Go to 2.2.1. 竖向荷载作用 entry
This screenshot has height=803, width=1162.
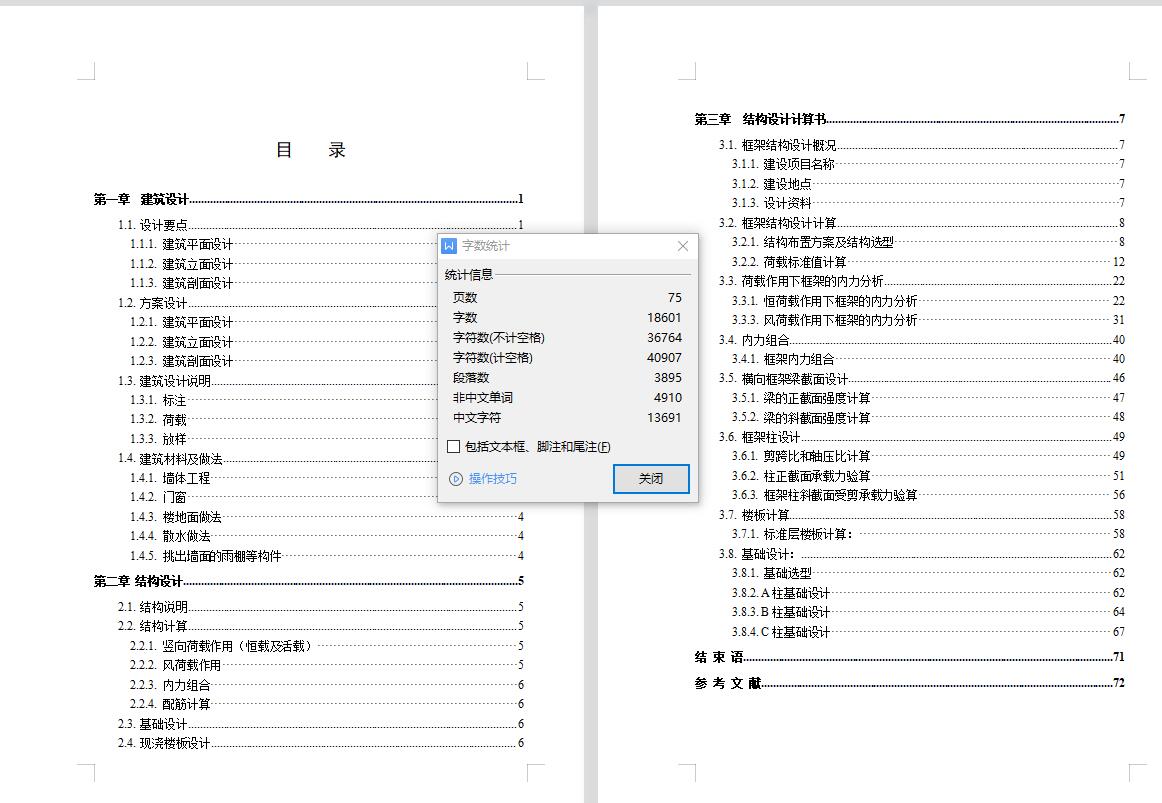(x=327, y=647)
